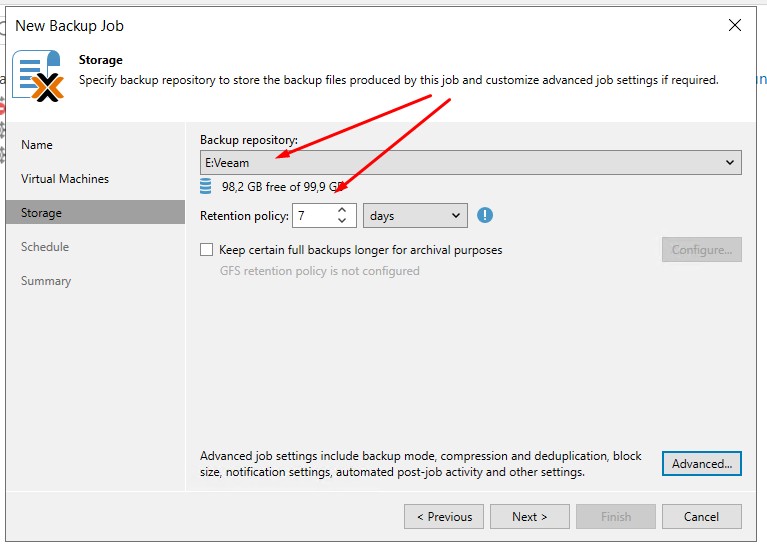
Task: Open Advanced job settings
Action: 701,464
